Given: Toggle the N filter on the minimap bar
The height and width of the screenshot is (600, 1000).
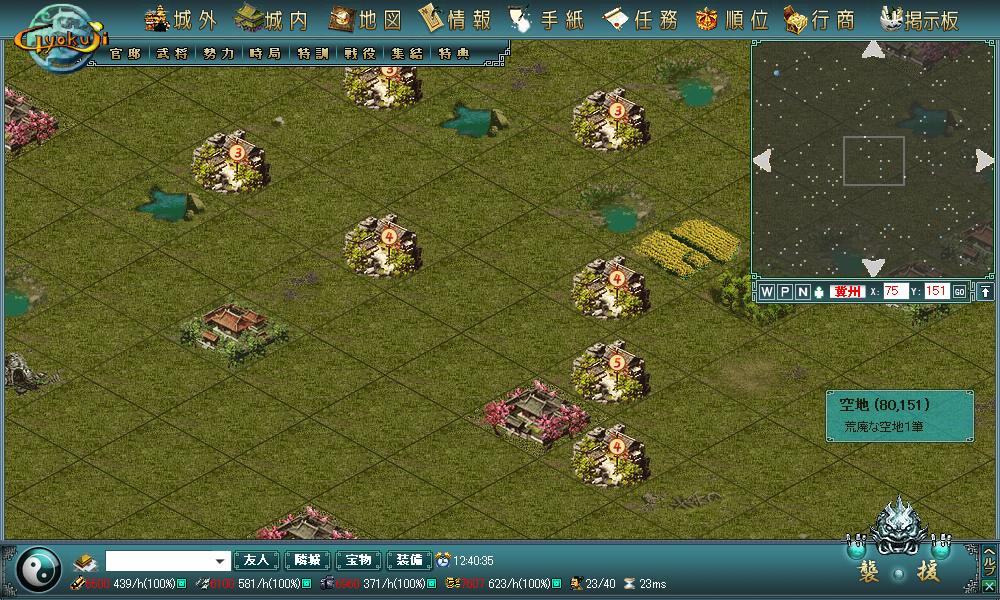Looking at the screenshot, I should tap(803, 292).
